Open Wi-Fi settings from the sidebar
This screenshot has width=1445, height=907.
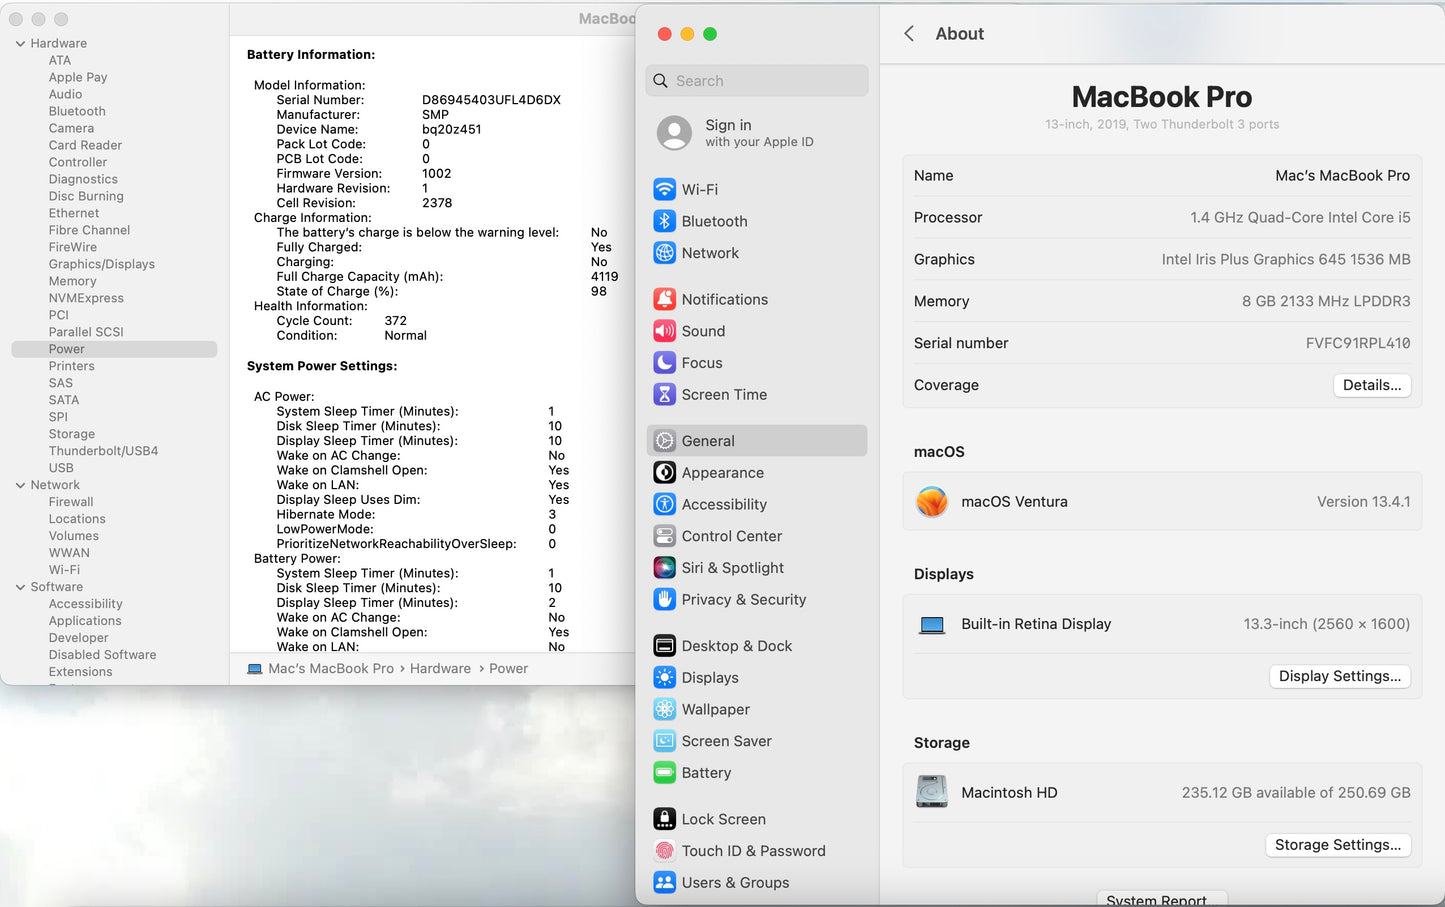click(664, 189)
